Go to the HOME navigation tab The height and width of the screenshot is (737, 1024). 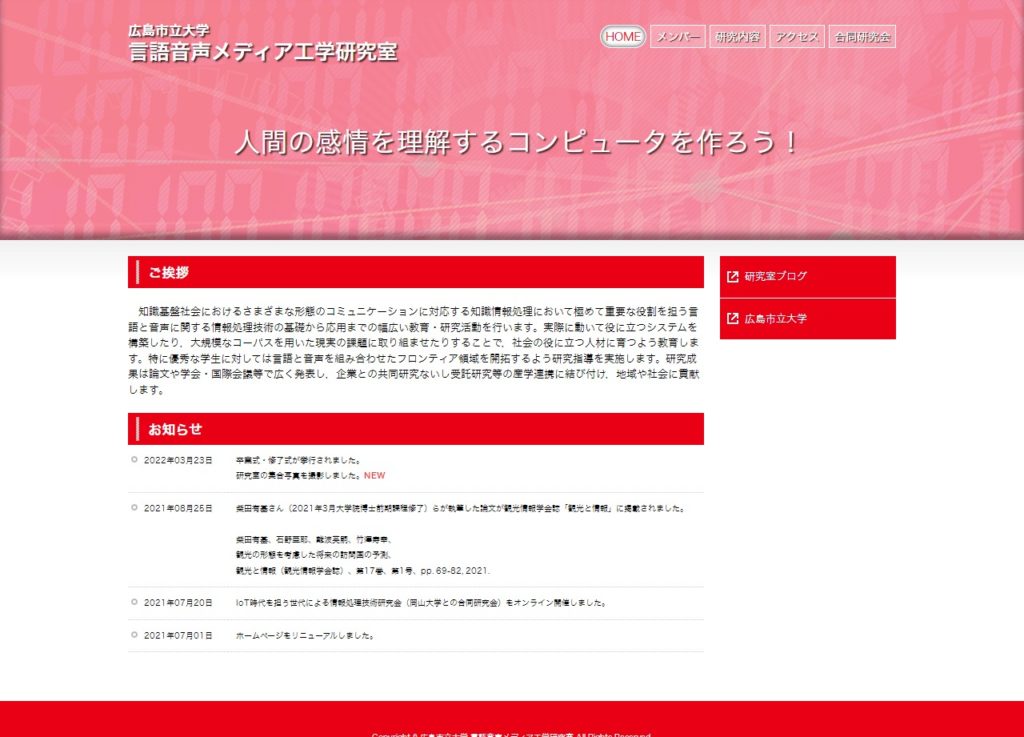[x=623, y=37]
